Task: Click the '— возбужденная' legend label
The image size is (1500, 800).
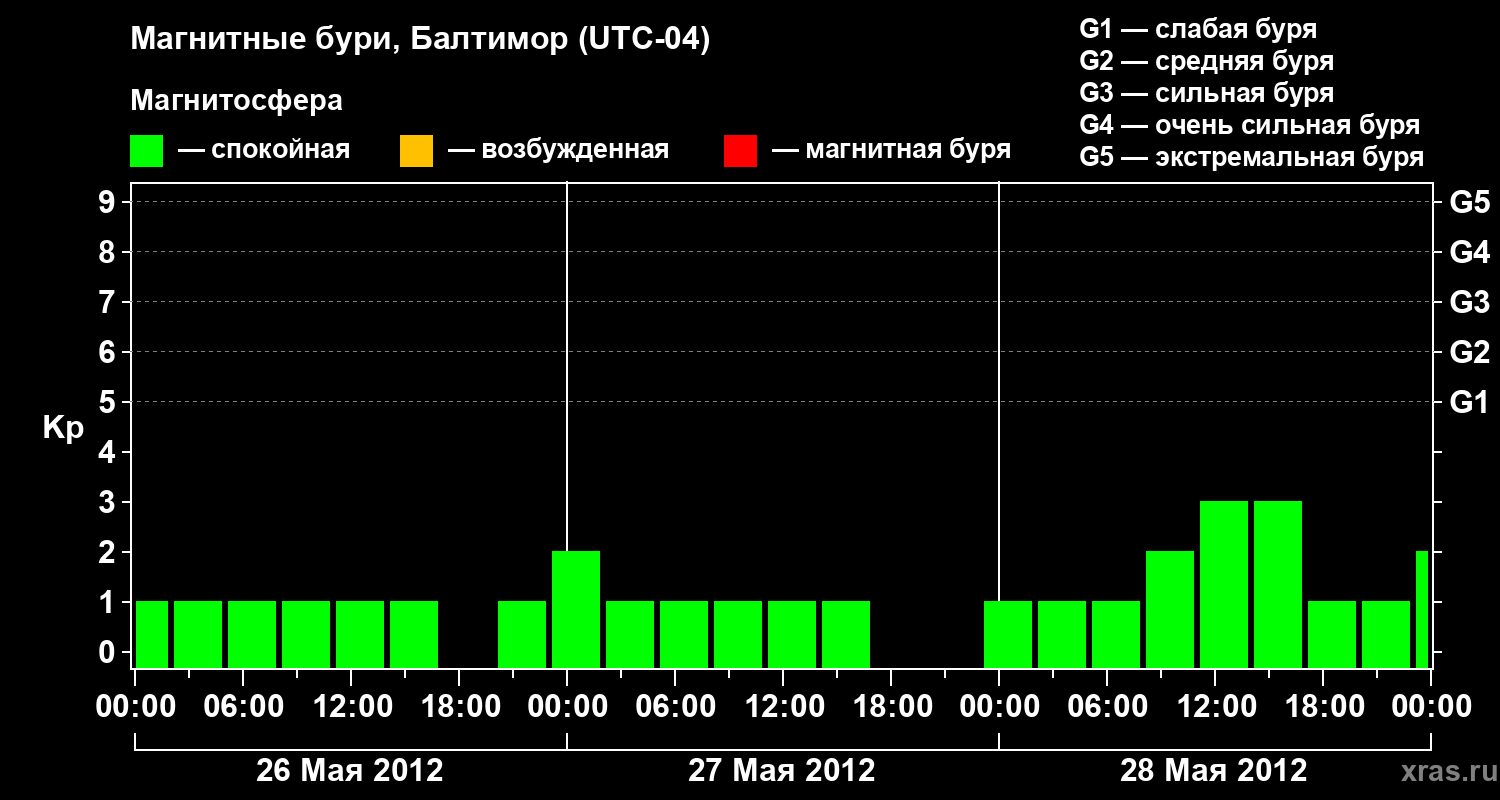Action: tap(558, 150)
